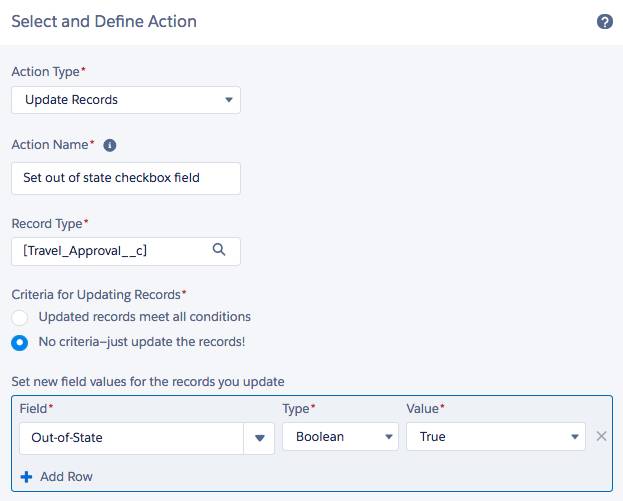Click the Out-of-State field text box
The width and height of the screenshot is (623, 501).
[x=132, y=438]
